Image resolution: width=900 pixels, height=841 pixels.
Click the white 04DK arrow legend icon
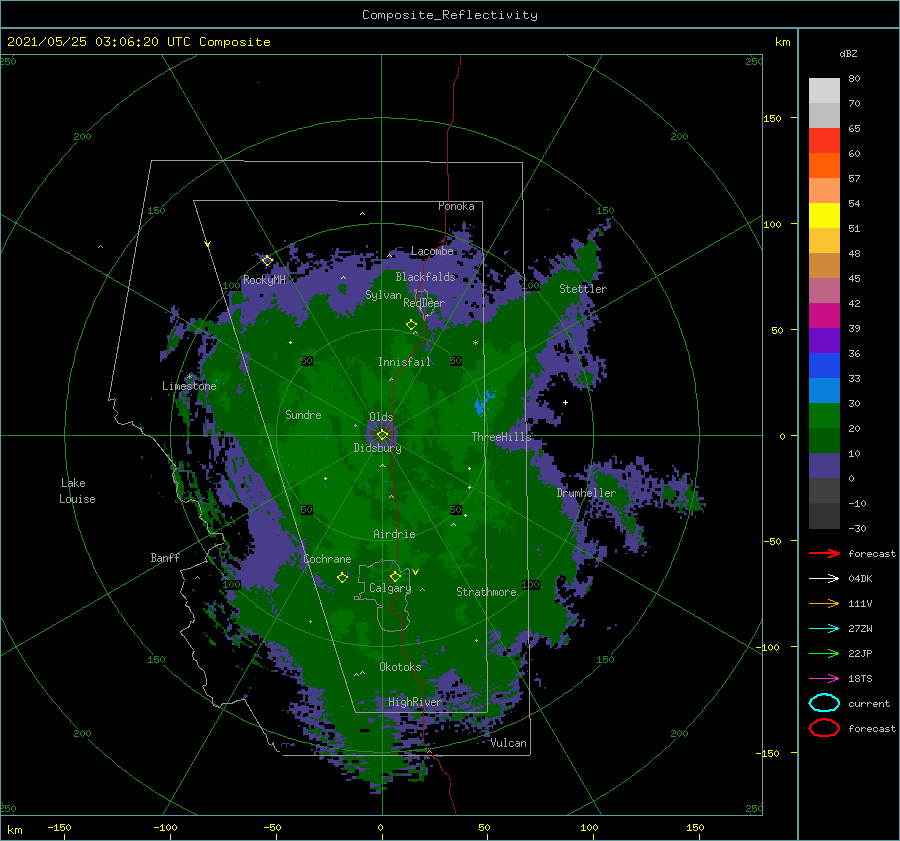[x=824, y=578]
